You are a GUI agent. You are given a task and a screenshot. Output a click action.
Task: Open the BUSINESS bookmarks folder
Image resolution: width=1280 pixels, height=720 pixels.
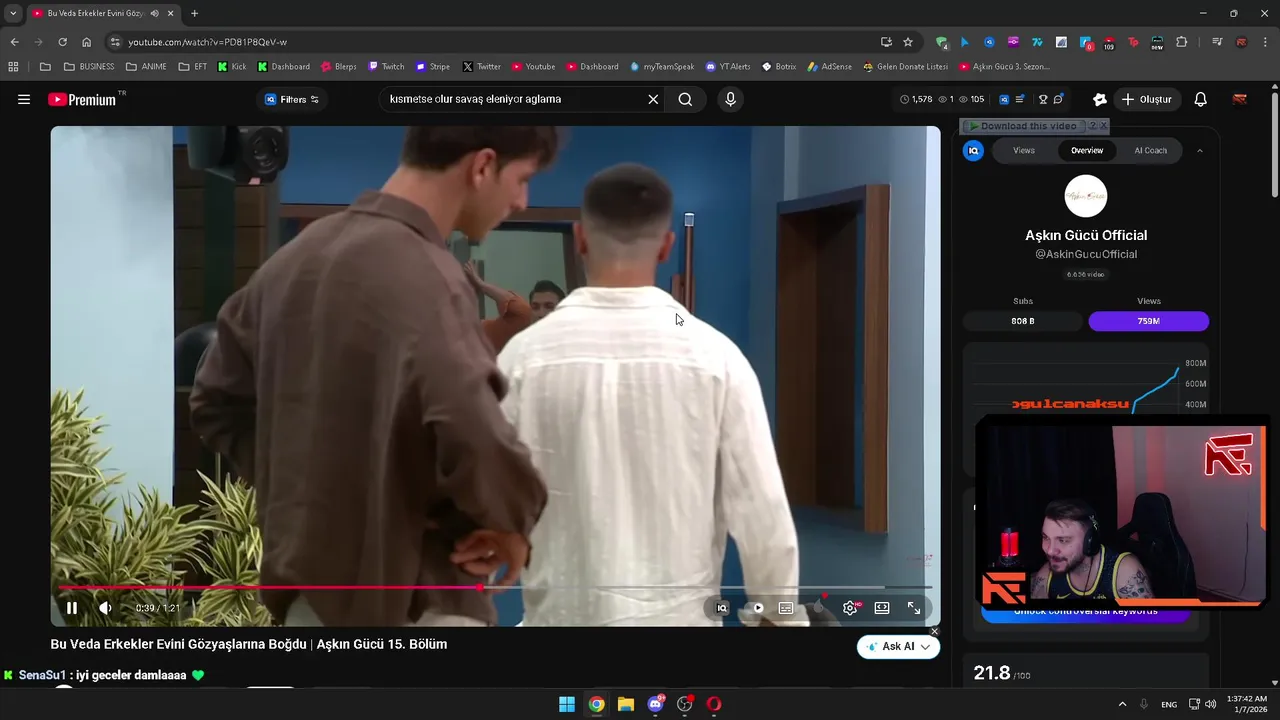(89, 67)
